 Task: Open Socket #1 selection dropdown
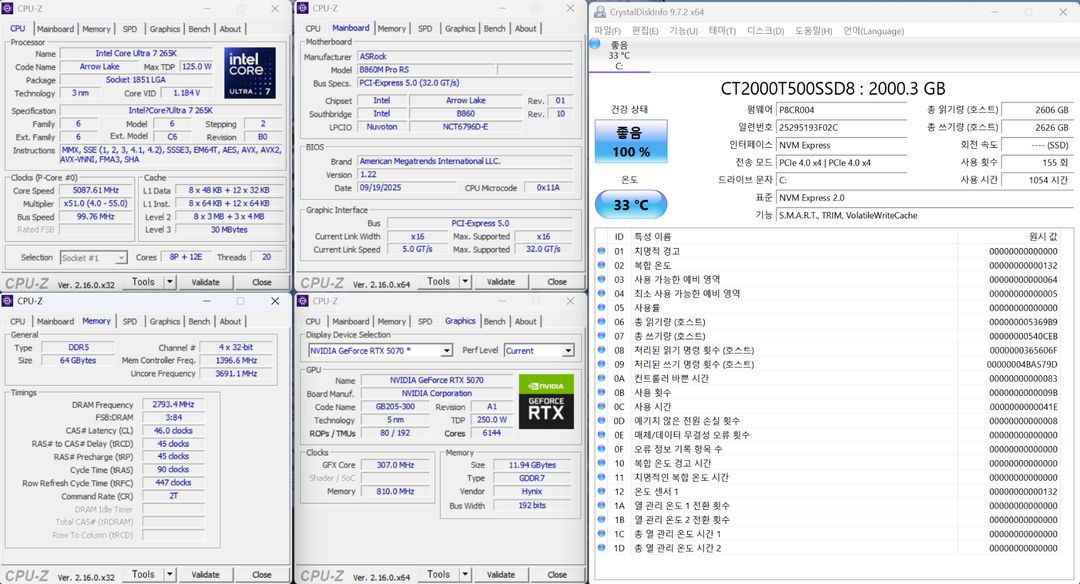tap(121, 258)
